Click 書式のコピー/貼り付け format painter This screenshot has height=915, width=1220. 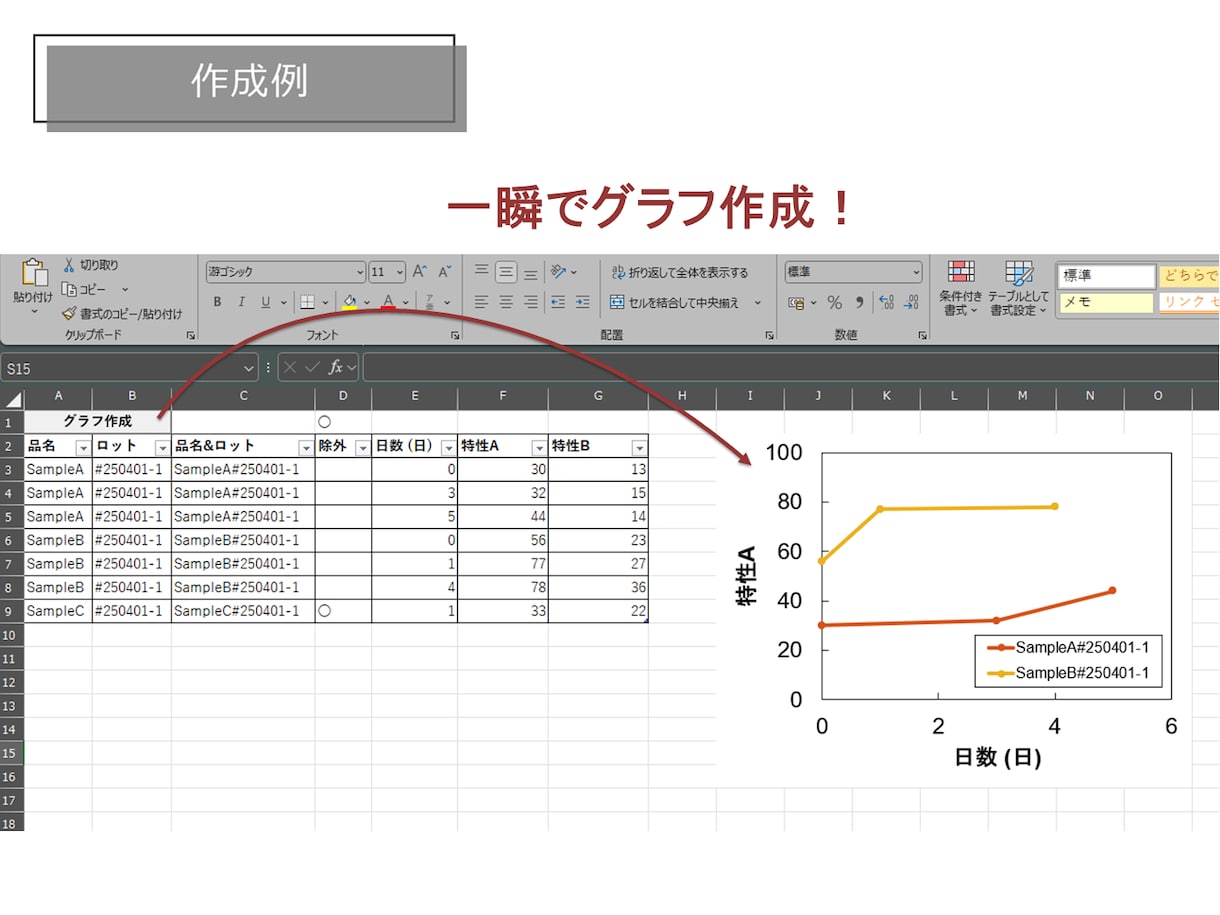[x=122, y=313]
